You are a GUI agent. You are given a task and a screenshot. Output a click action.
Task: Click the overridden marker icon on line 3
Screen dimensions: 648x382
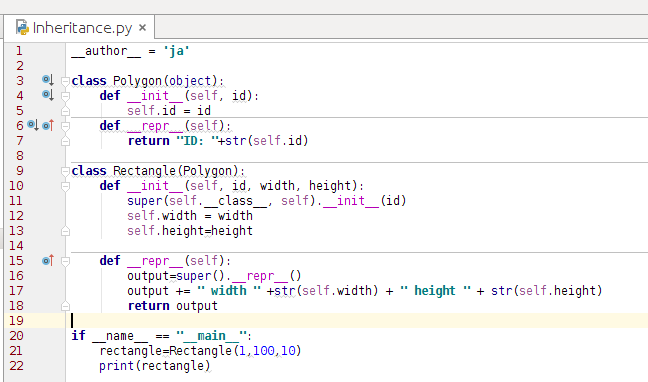(48, 80)
